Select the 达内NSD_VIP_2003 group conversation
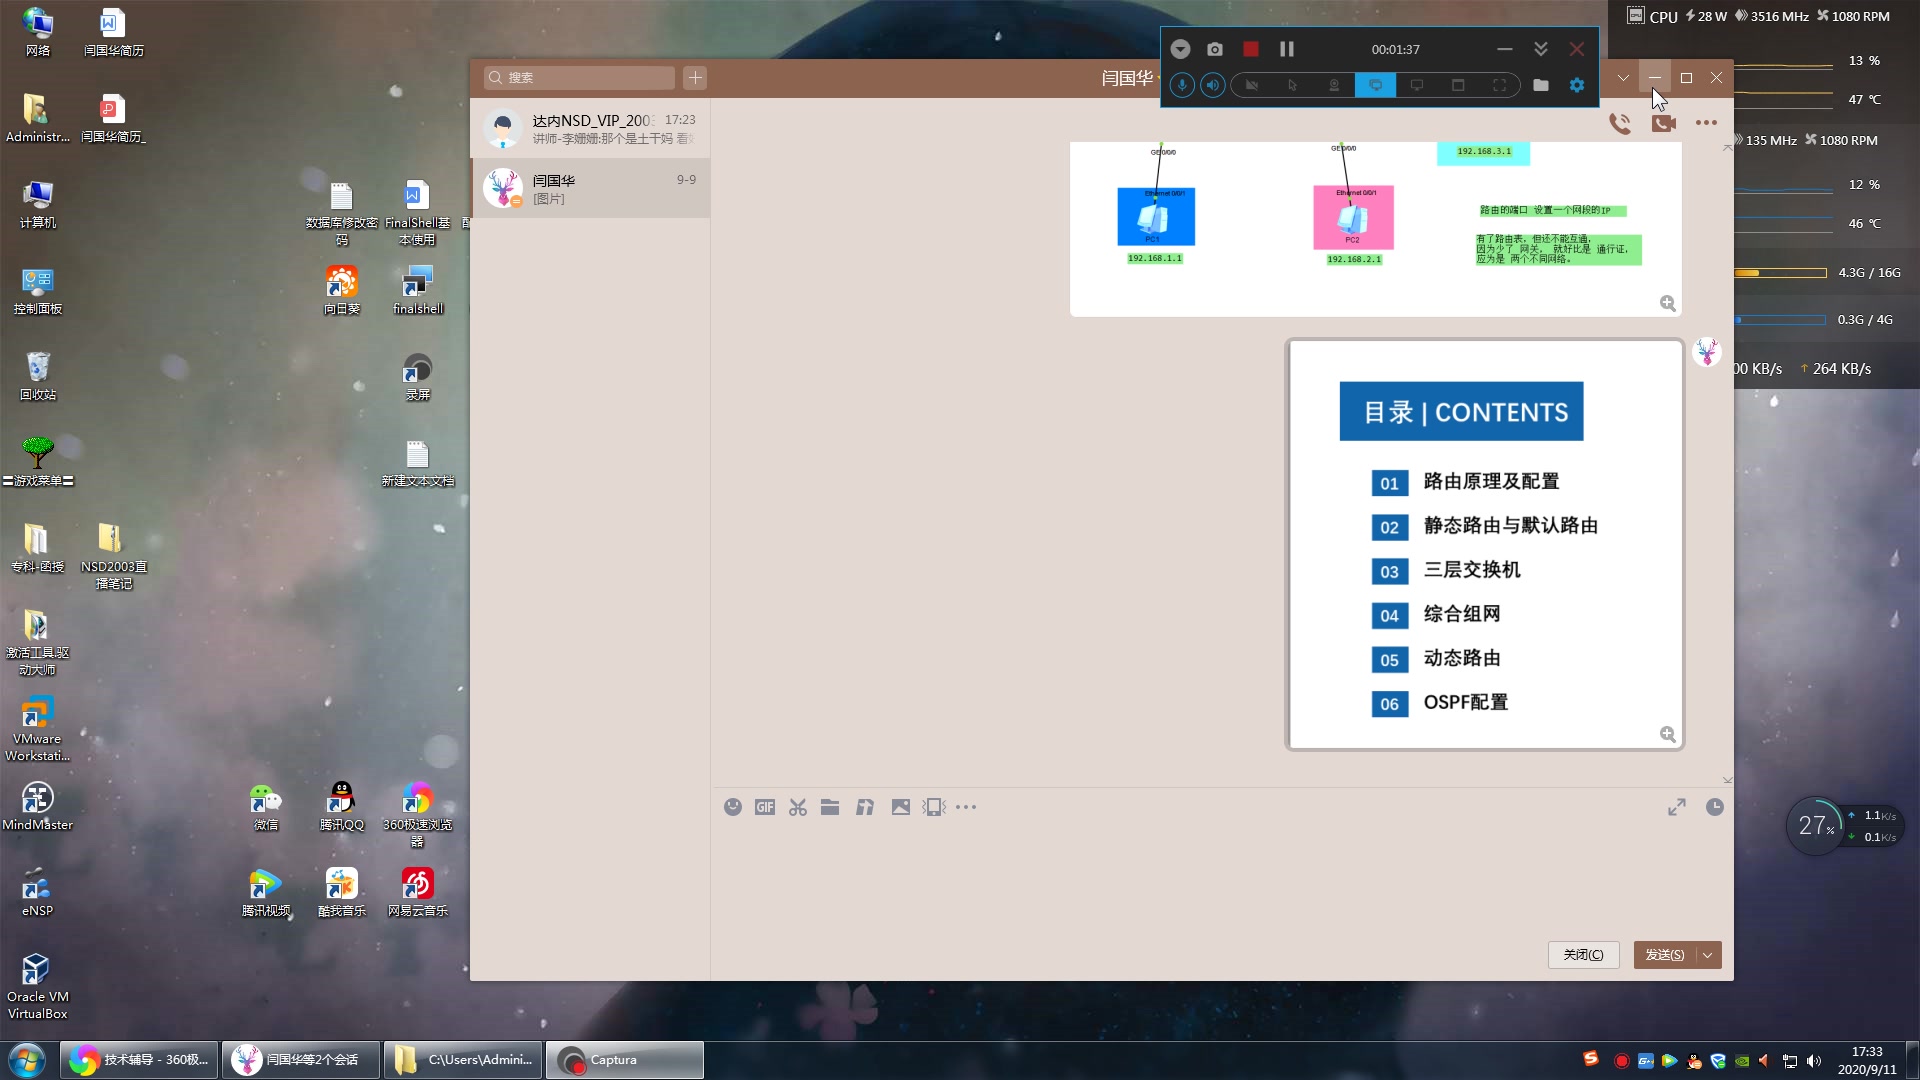1920x1080 pixels. click(x=590, y=128)
